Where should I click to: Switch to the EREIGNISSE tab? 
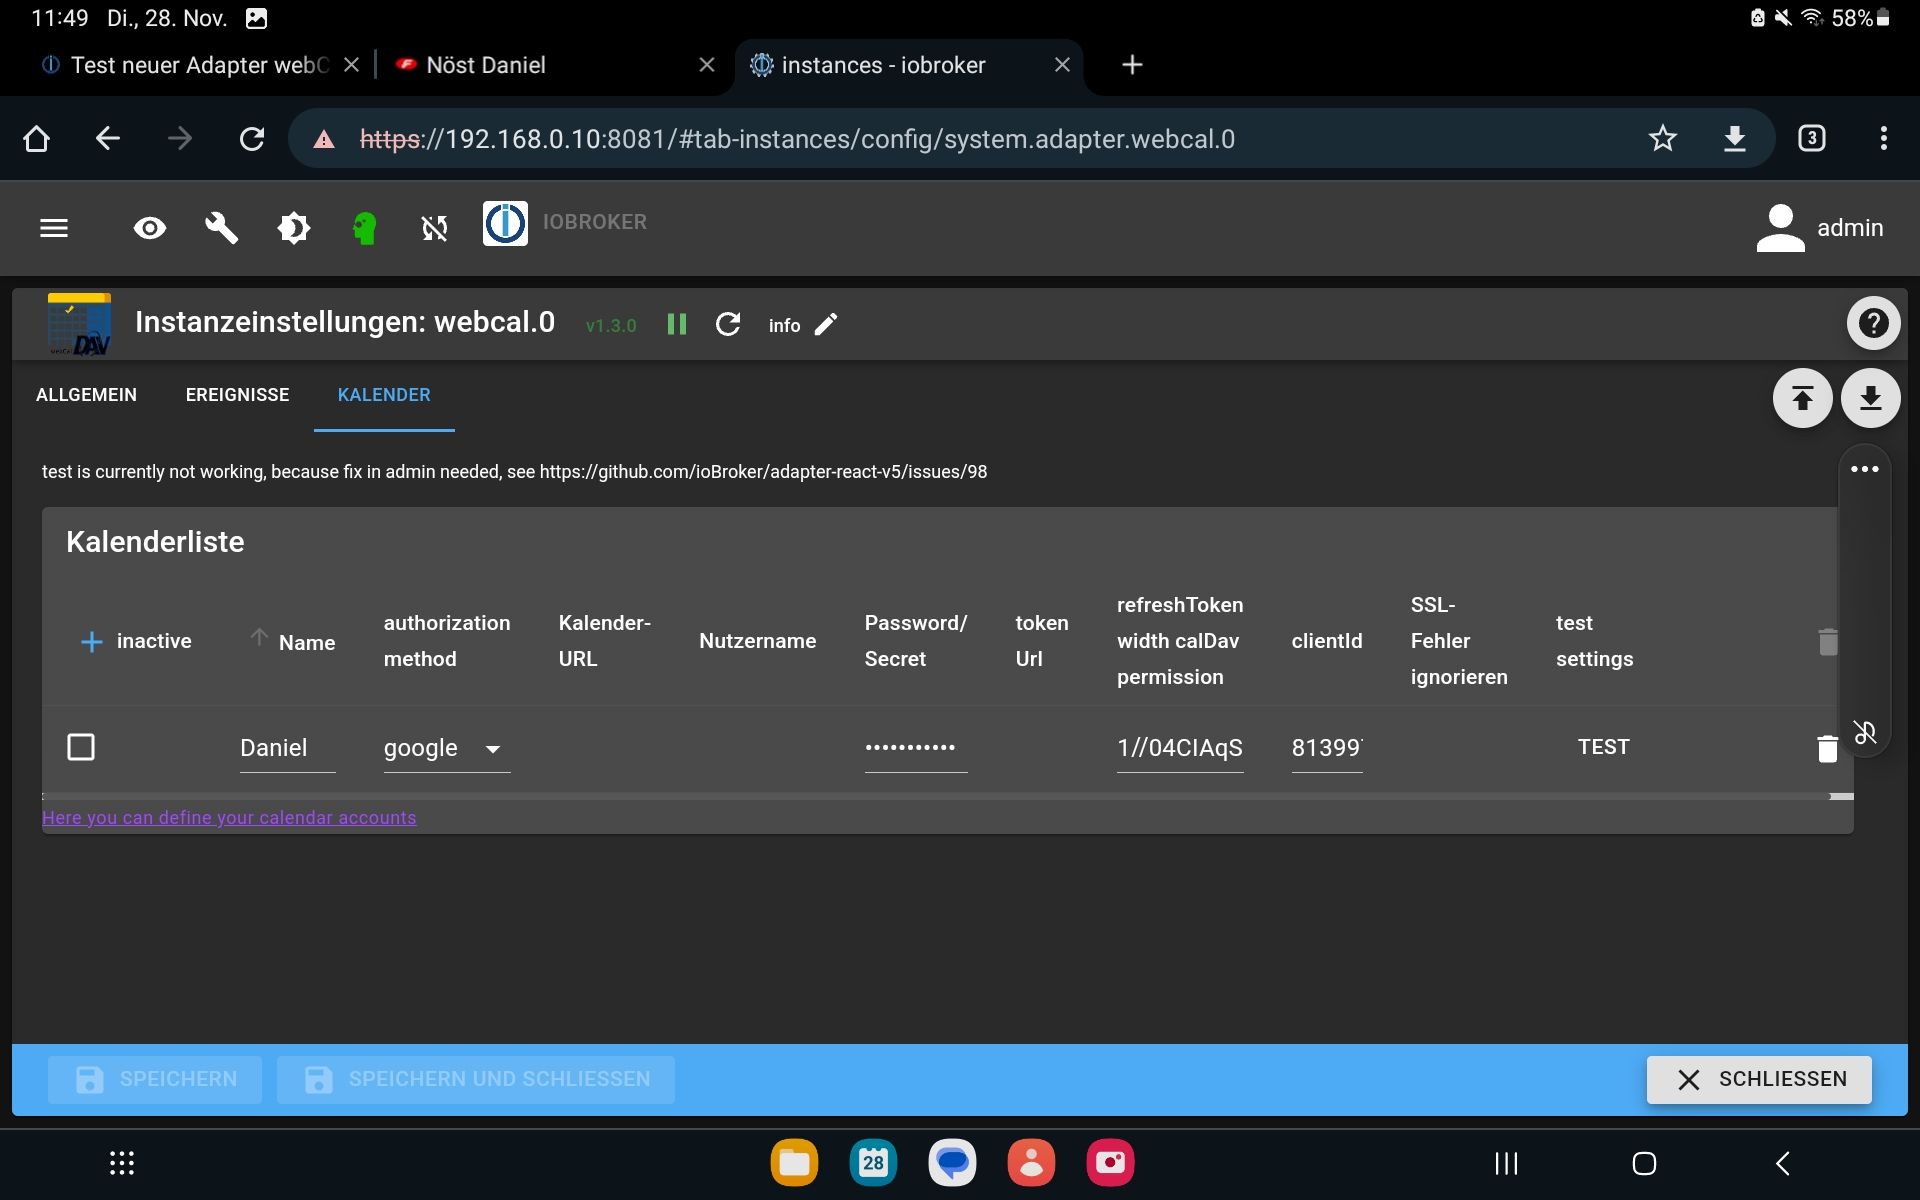[236, 395]
